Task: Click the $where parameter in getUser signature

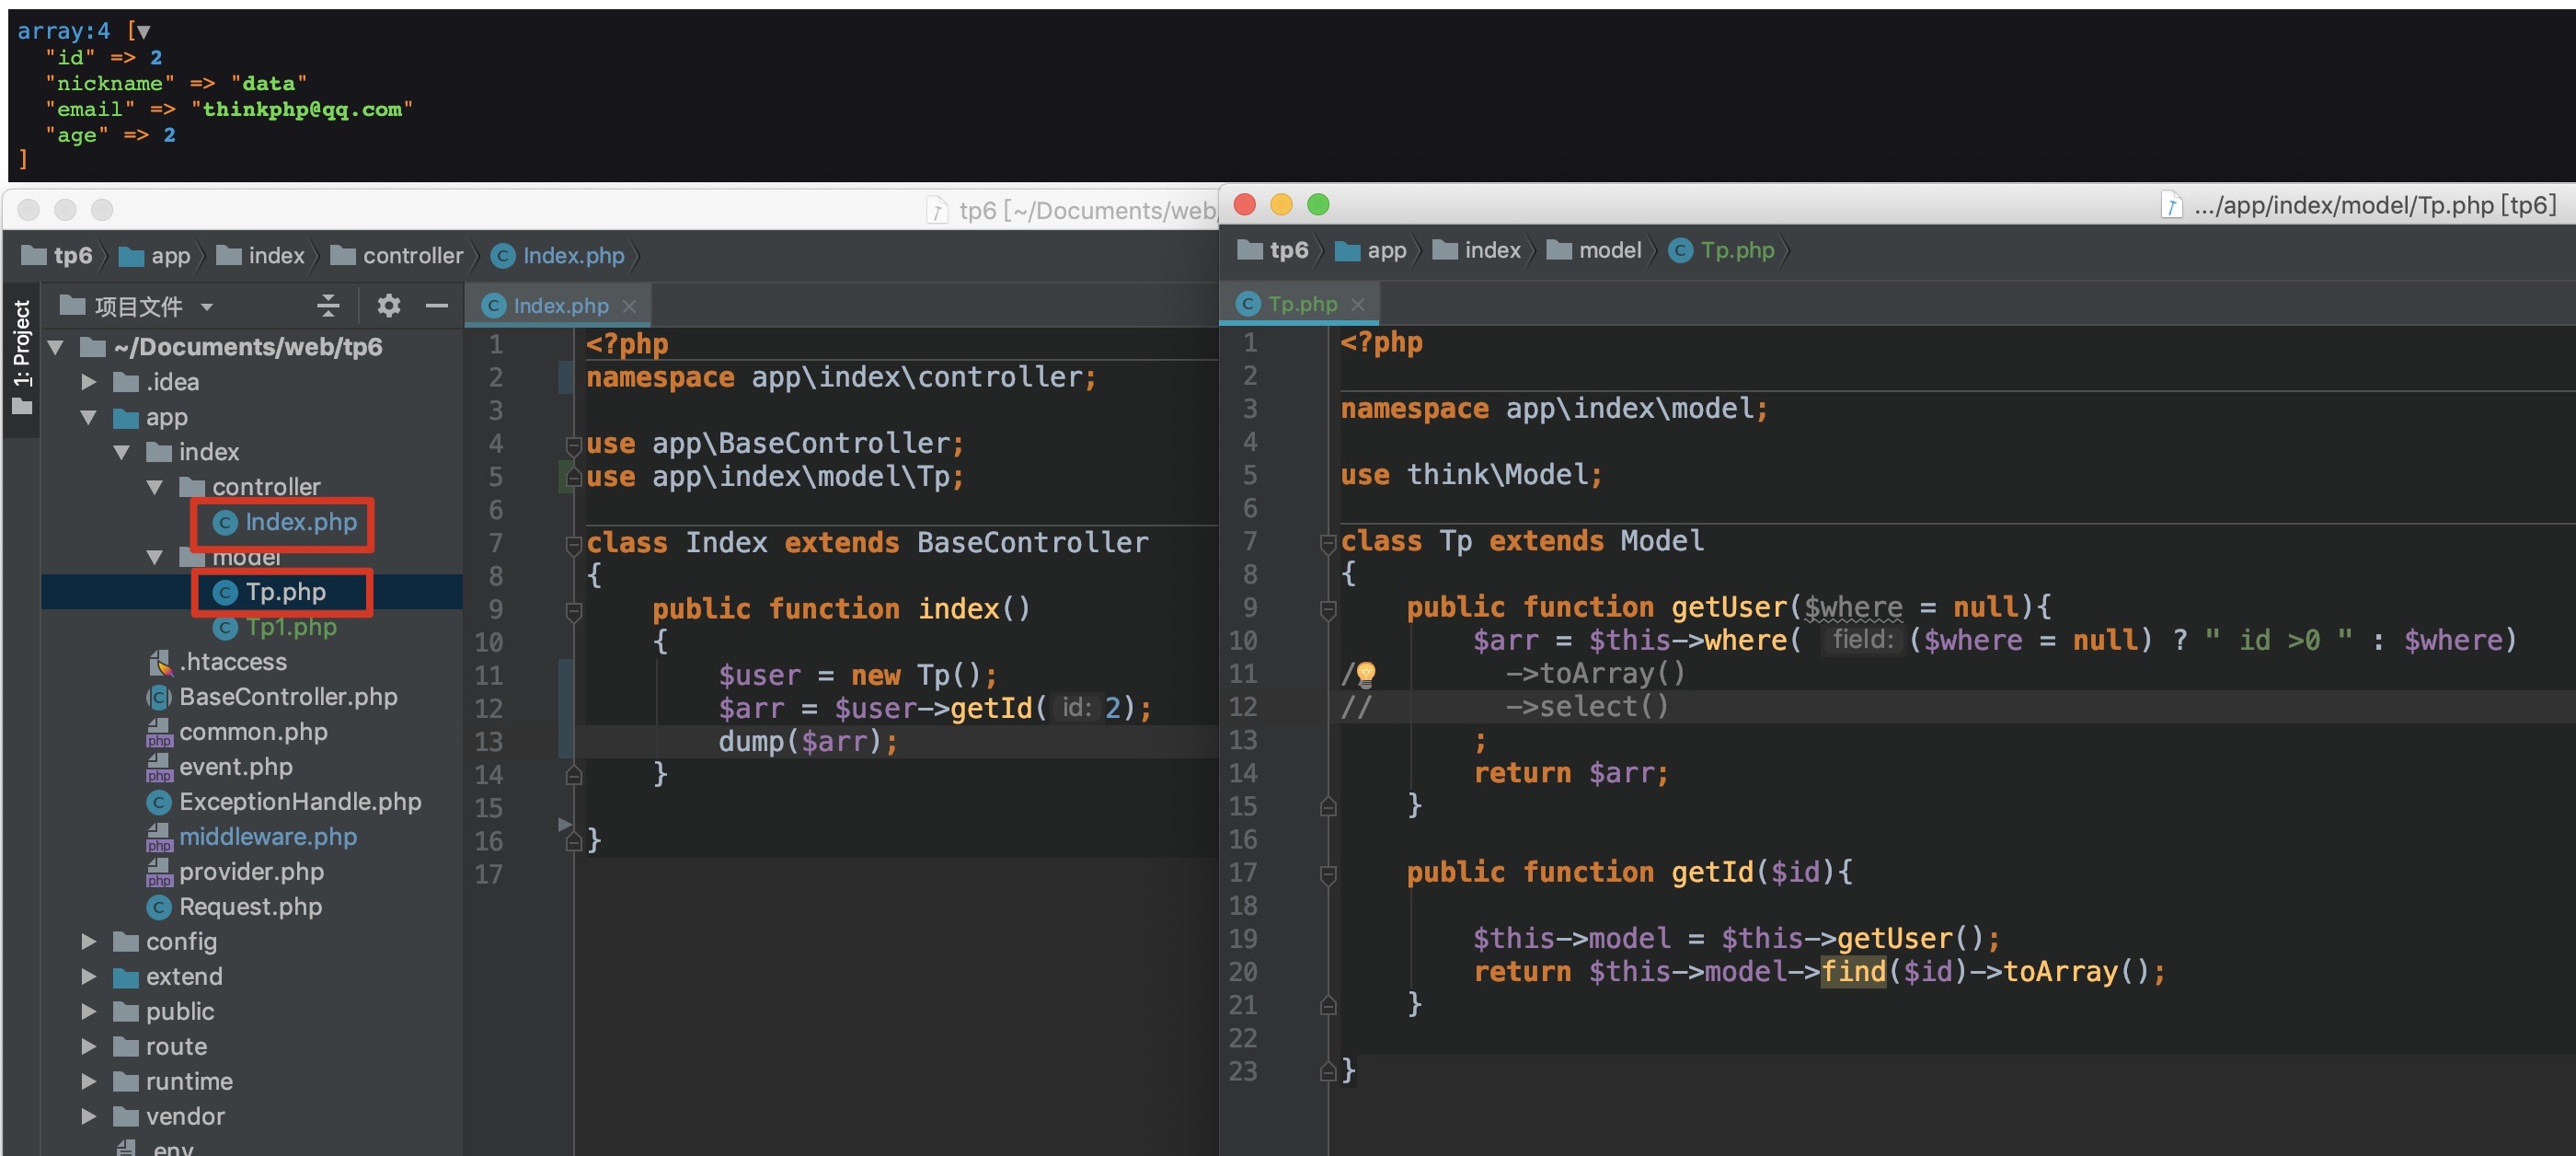Action: click(x=1853, y=607)
